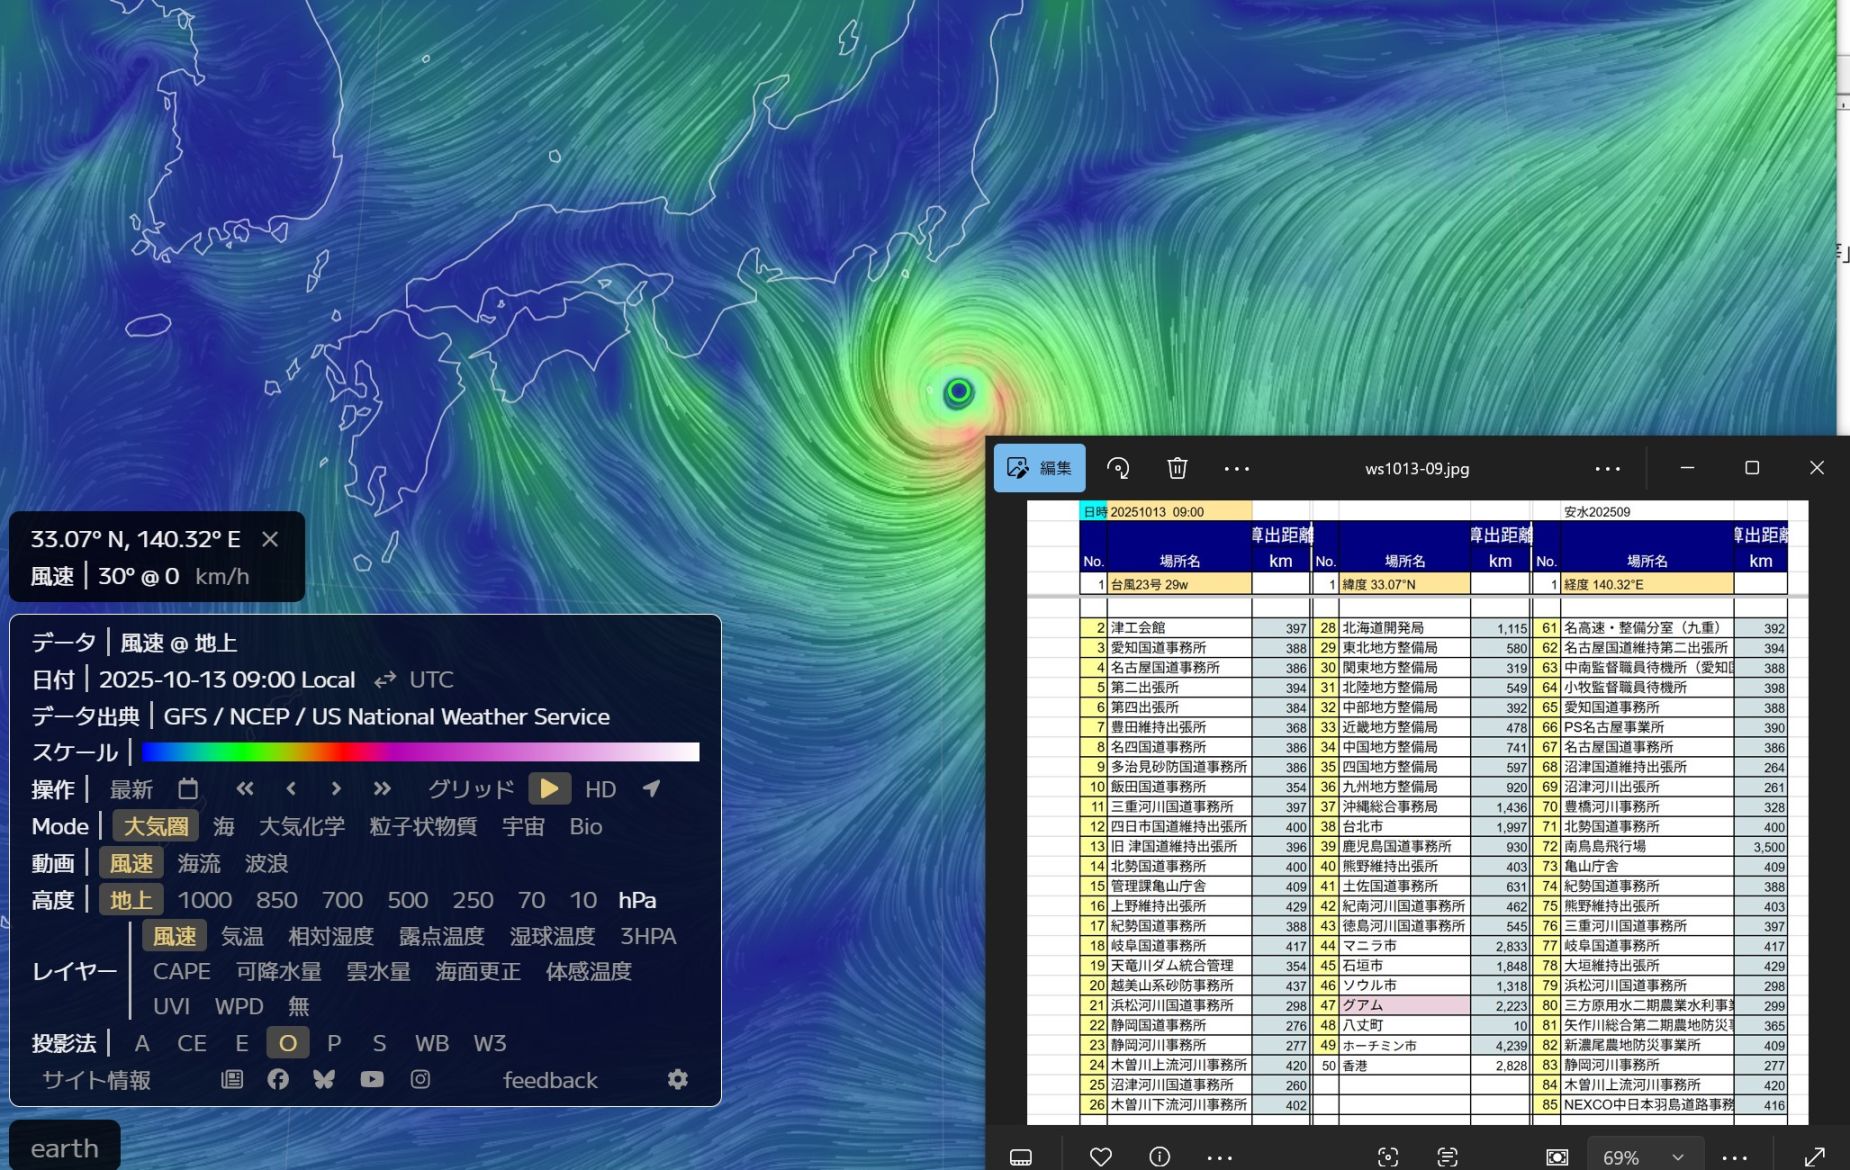The image size is (1850, 1170).
Task: Select the 海 ocean mode
Action: 224,826
